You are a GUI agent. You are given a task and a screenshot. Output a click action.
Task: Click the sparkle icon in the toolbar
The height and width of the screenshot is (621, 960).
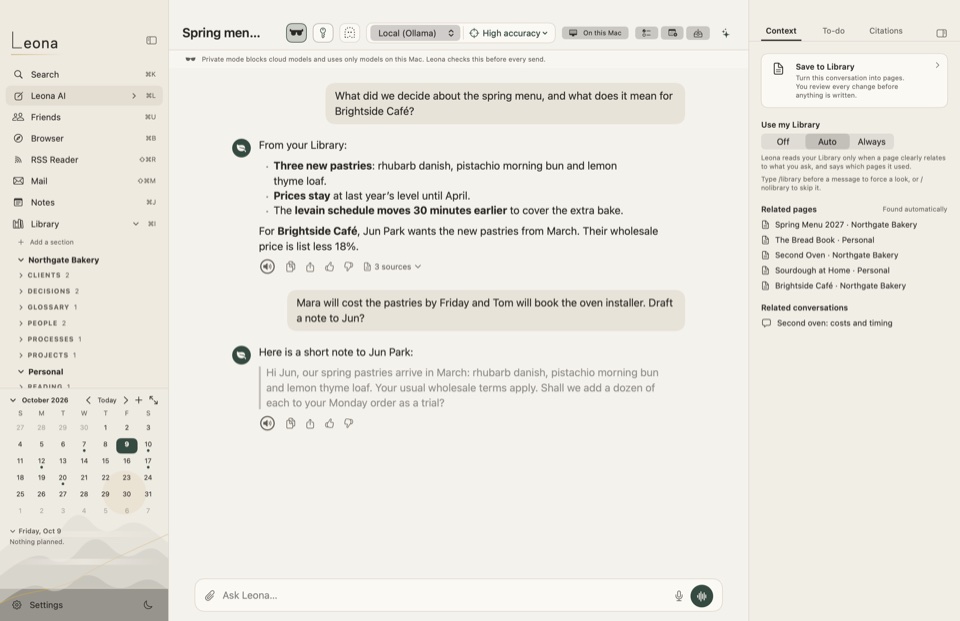[726, 33]
